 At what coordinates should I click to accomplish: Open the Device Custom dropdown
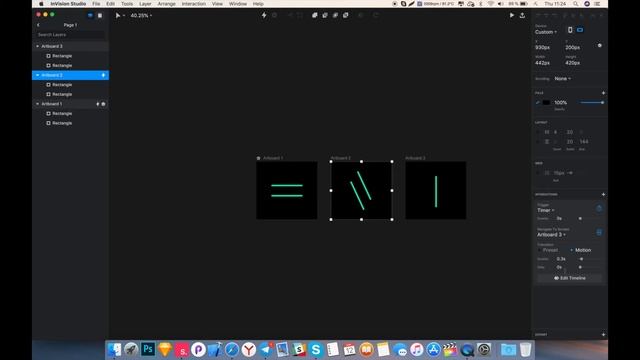point(546,32)
